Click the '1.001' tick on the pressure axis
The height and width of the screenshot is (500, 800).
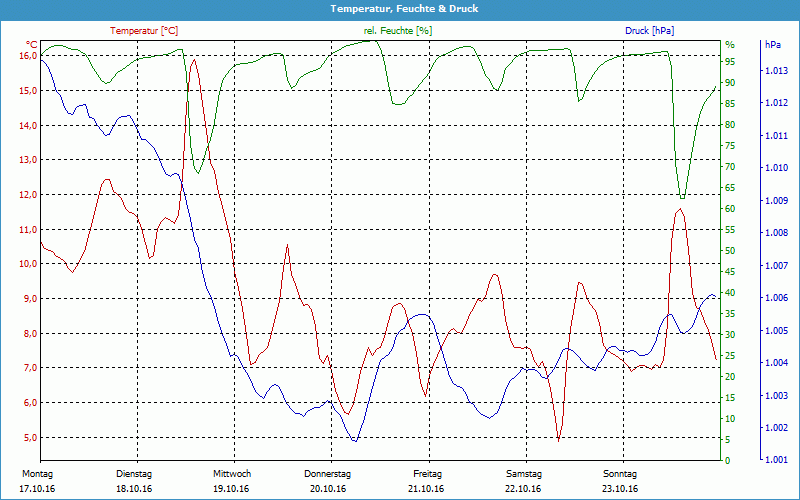pos(777,460)
